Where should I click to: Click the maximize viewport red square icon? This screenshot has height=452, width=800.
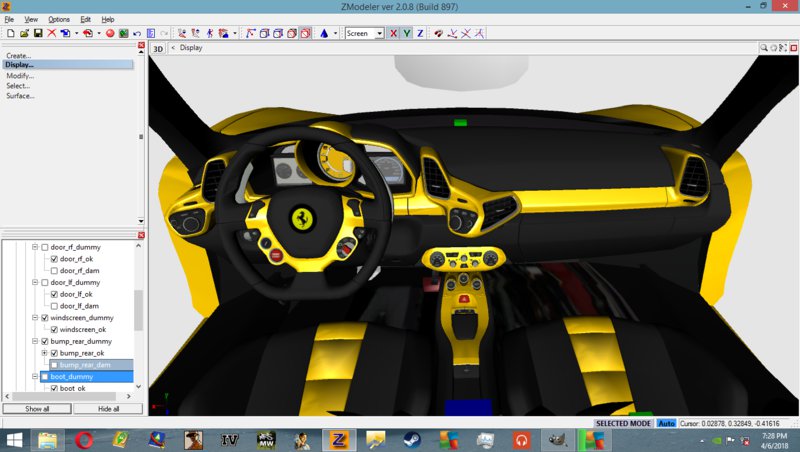[x=793, y=48]
